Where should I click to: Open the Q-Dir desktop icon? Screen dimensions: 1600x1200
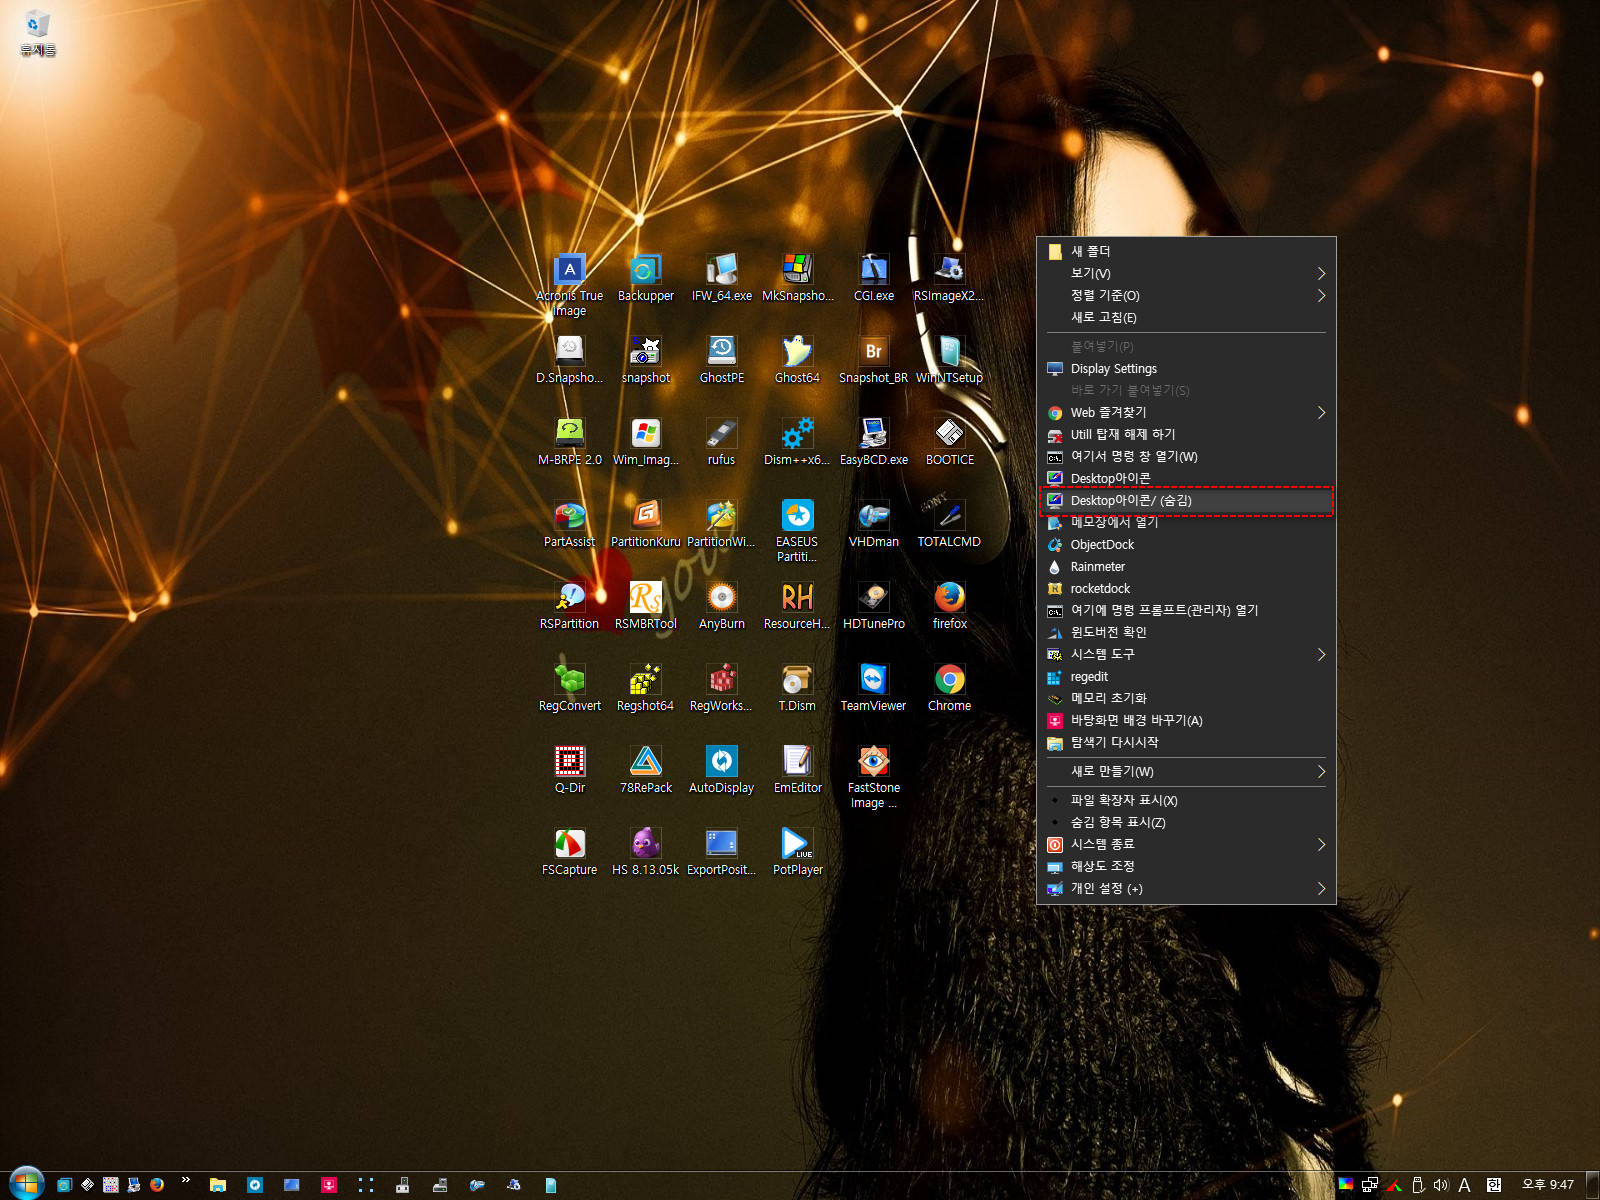pos(570,769)
